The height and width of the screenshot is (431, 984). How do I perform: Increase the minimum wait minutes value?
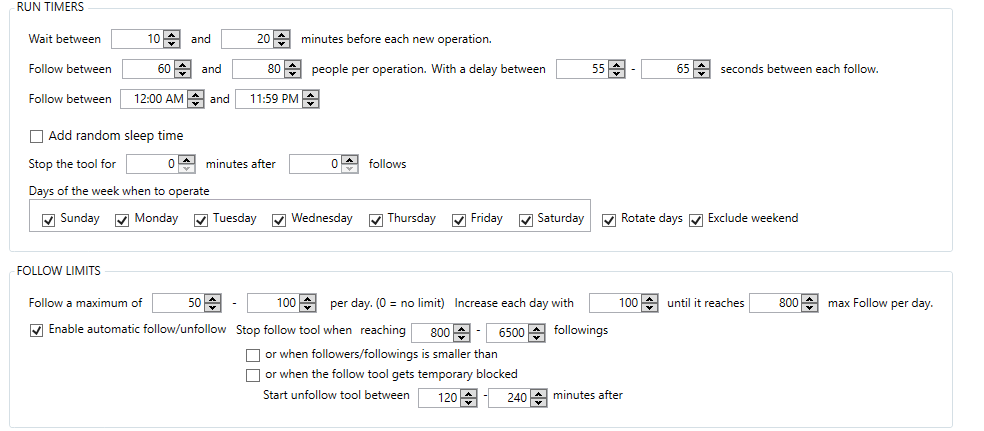(172, 35)
